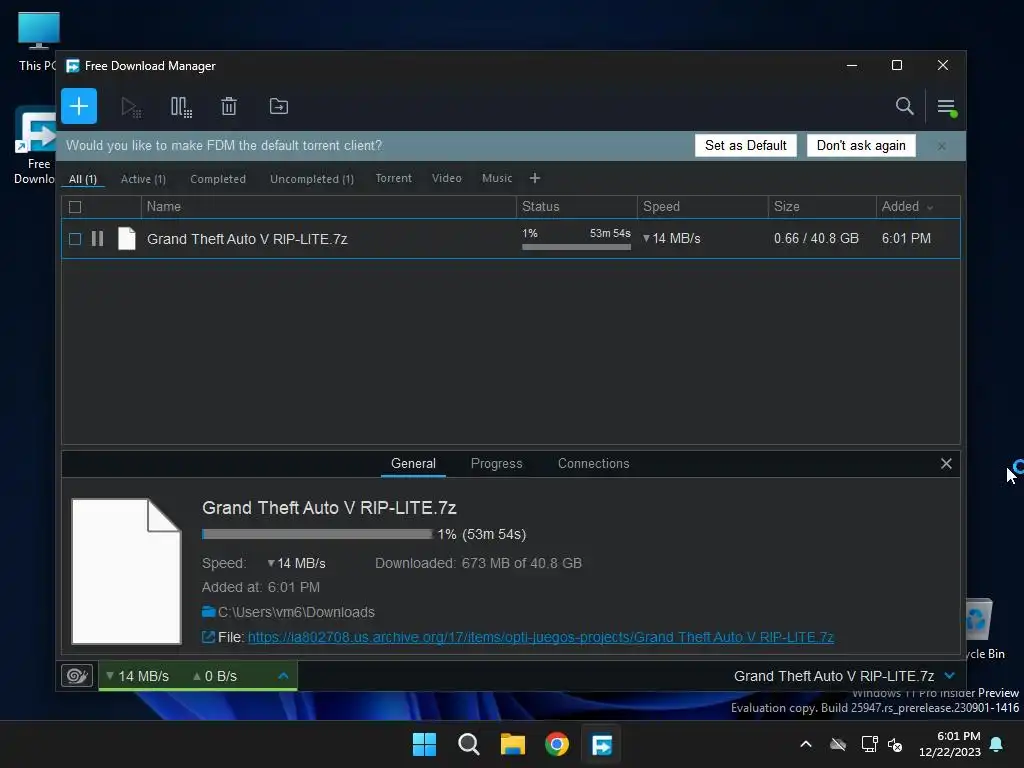This screenshot has width=1024, height=768.
Task: Open the network icon in system tray
Action: (x=869, y=744)
